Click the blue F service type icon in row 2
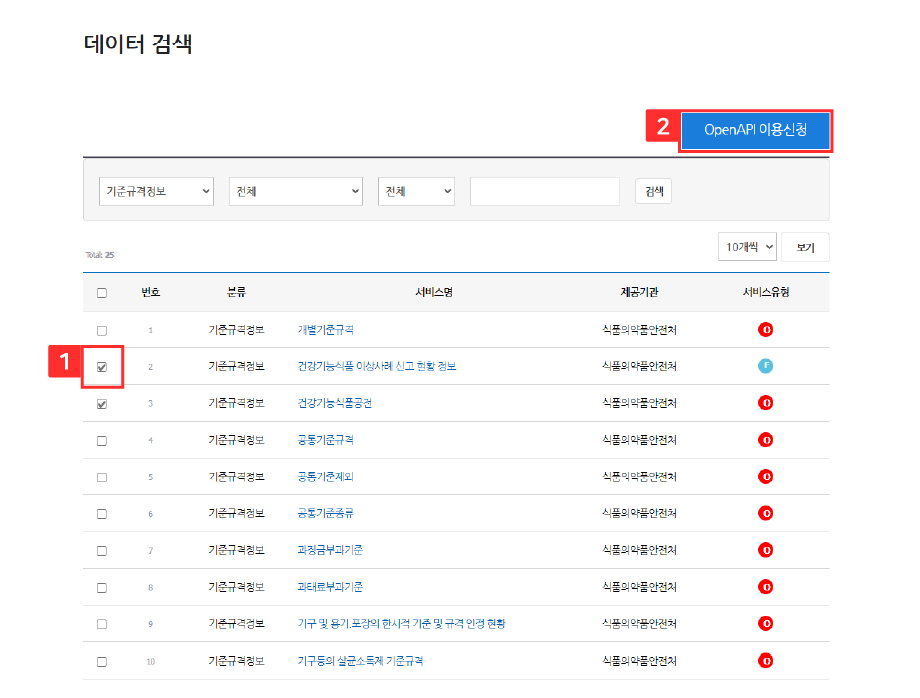This screenshot has height=698, width=920. [765, 366]
